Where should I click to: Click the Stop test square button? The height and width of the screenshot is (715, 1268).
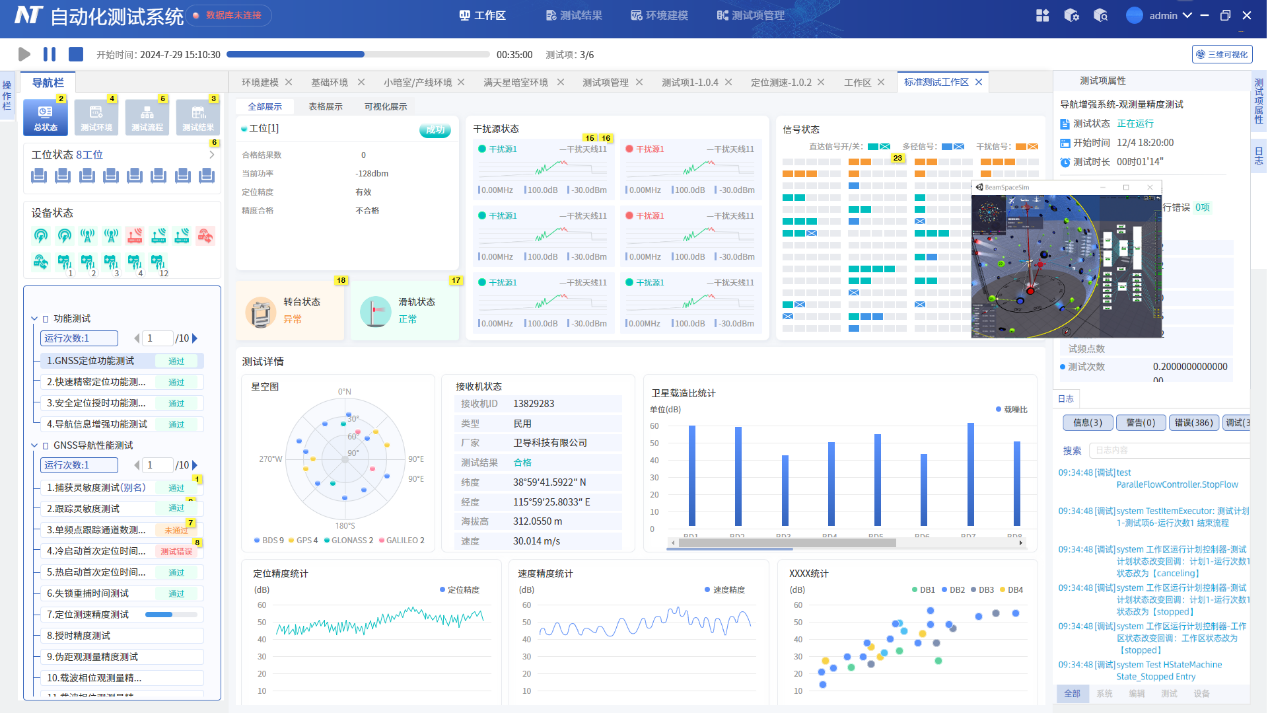point(76,54)
